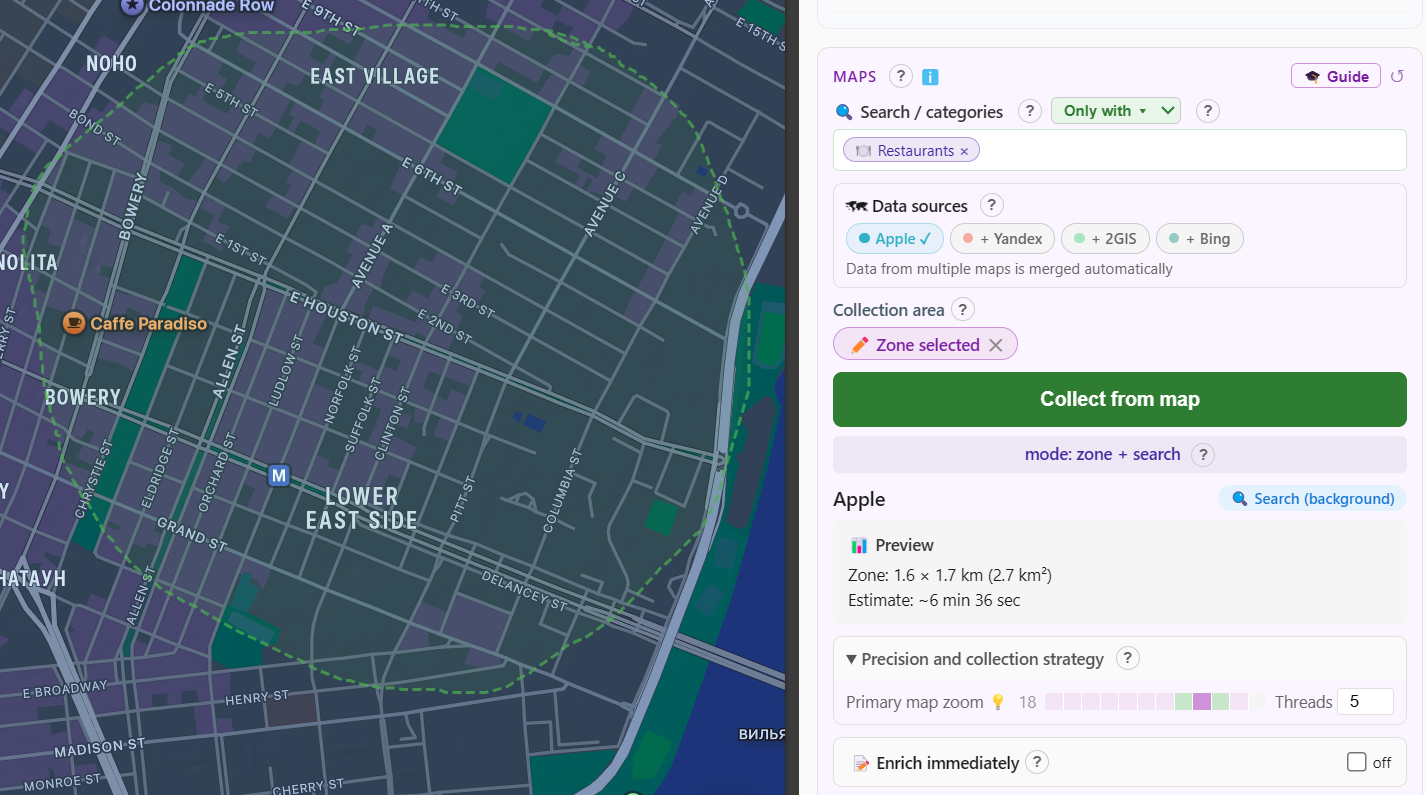The width and height of the screenshot is (1425, 795).
Task: Open the Guide
Action: pos(1336,76)
